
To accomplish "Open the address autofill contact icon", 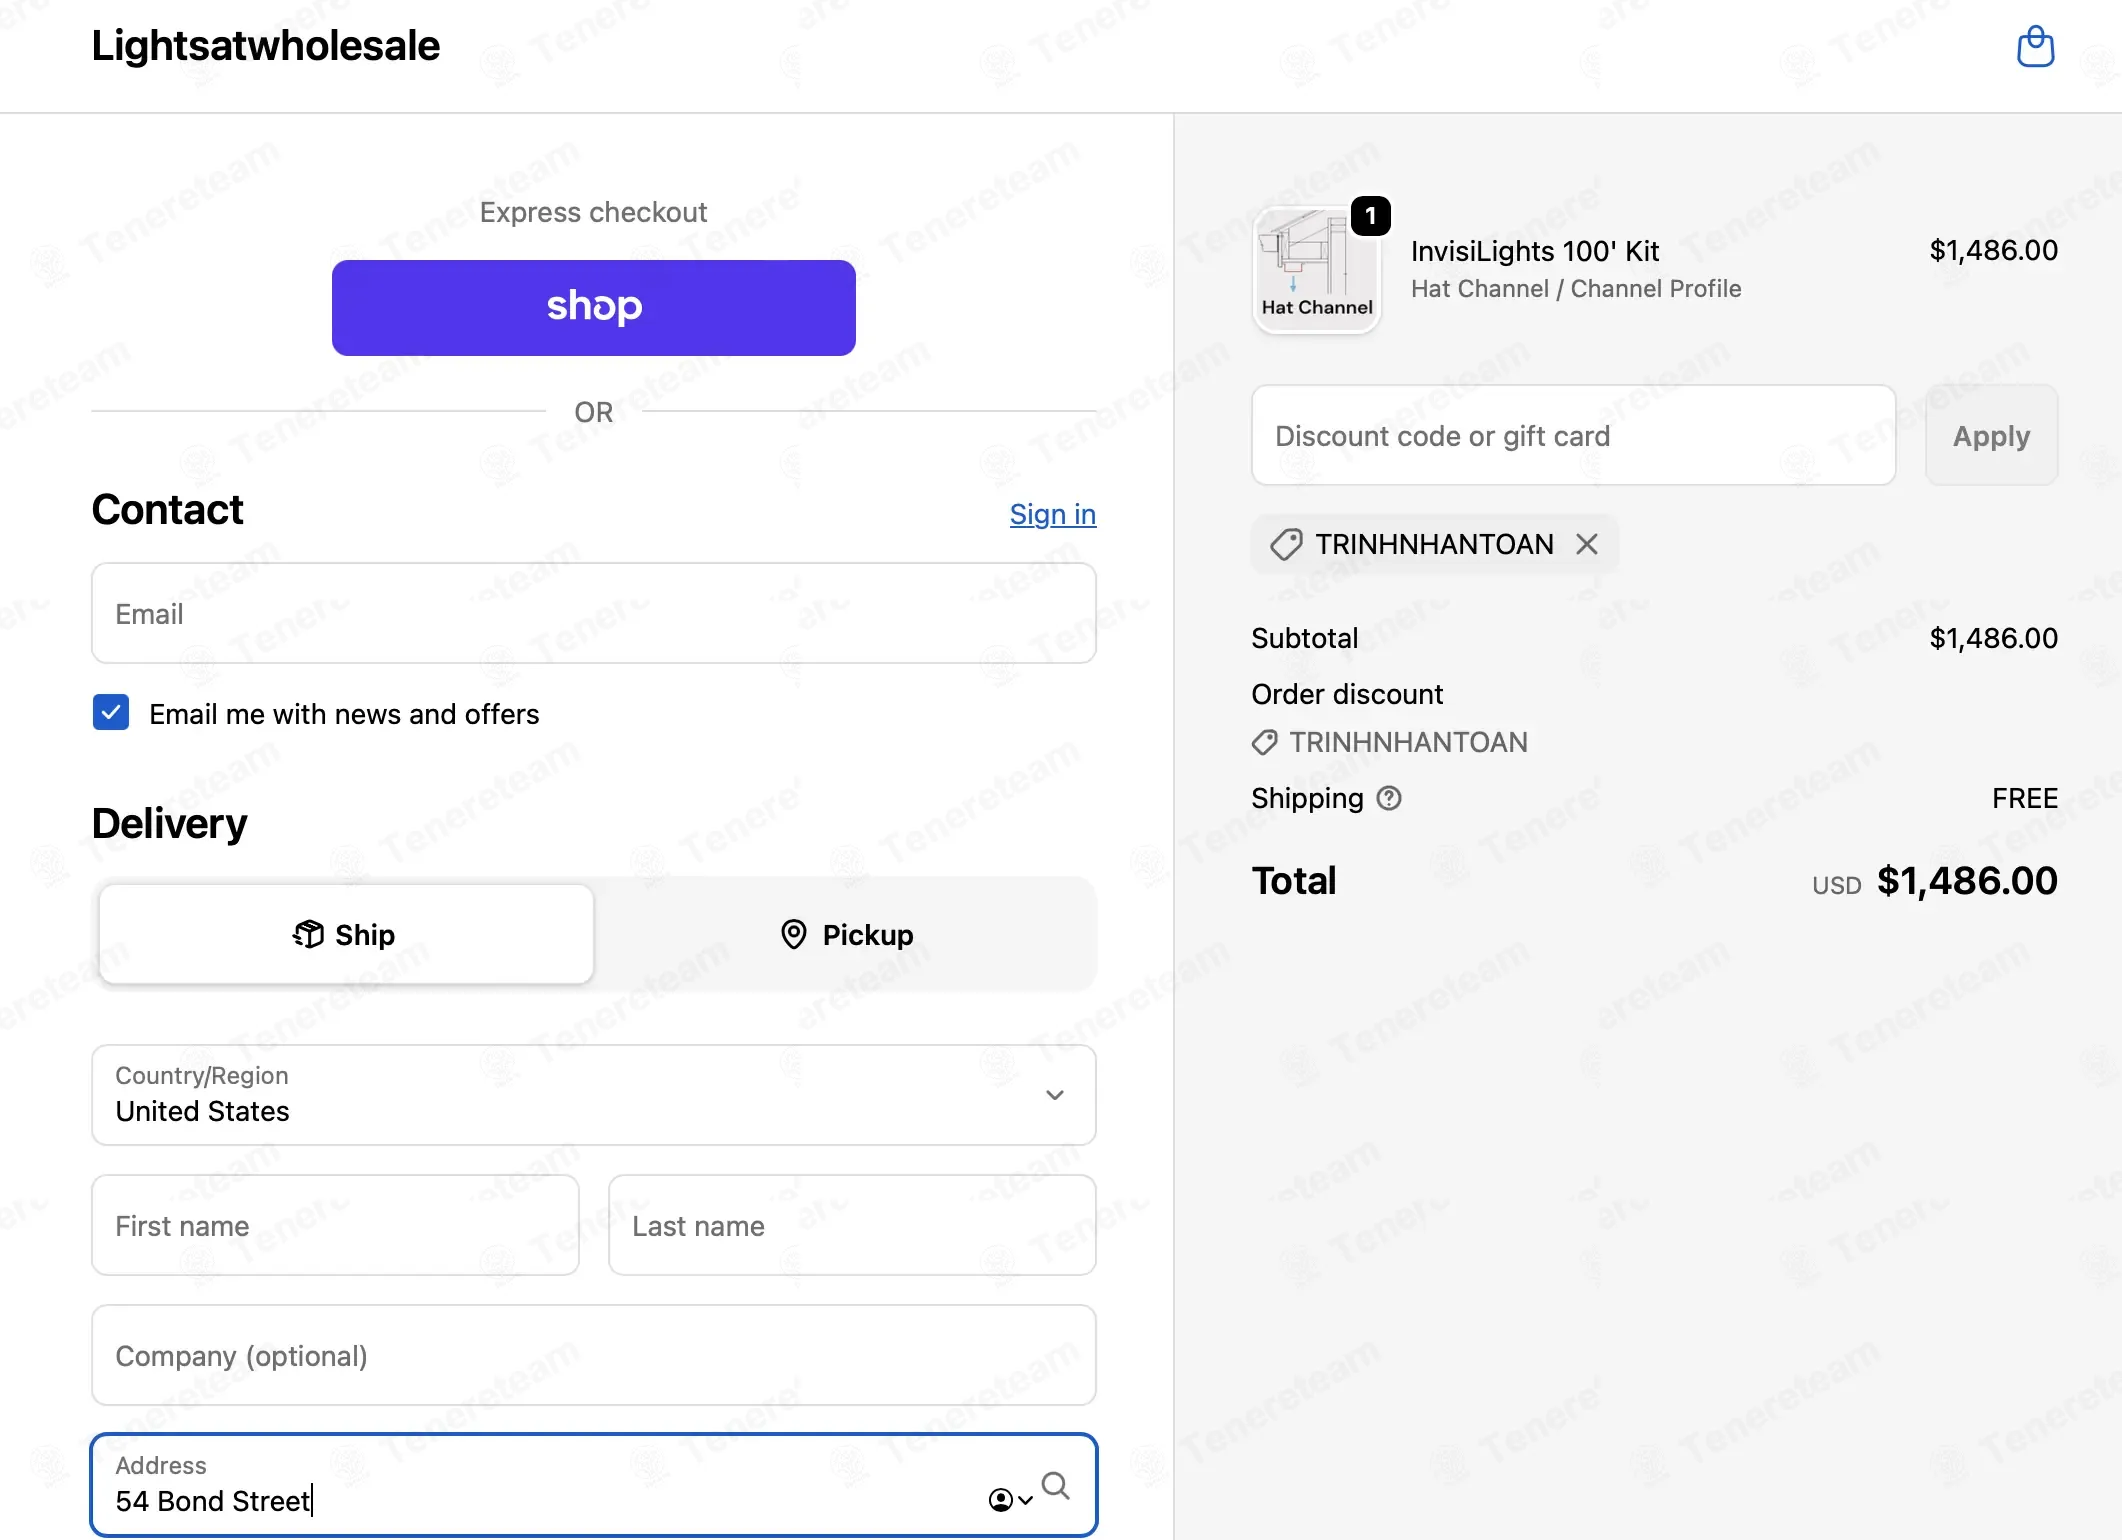I will pos(1009,1500).
